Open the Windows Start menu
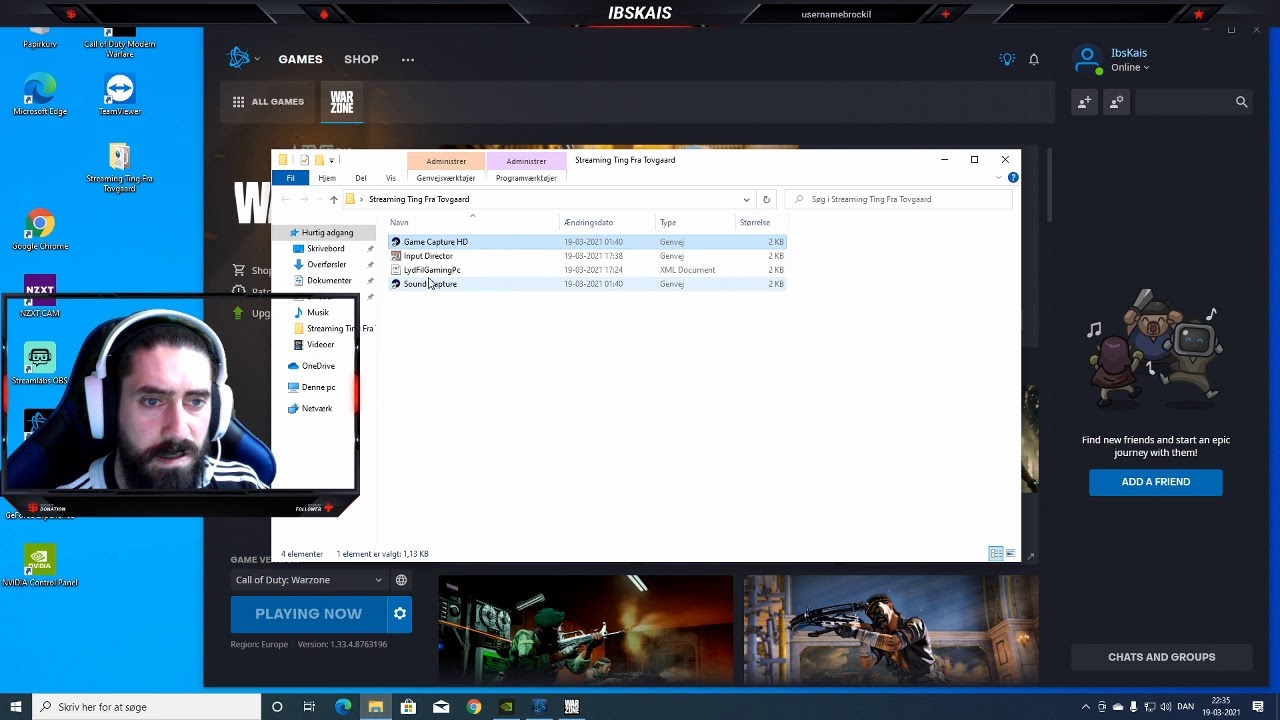Screen dimensions: 1280x720 point(15,707)
